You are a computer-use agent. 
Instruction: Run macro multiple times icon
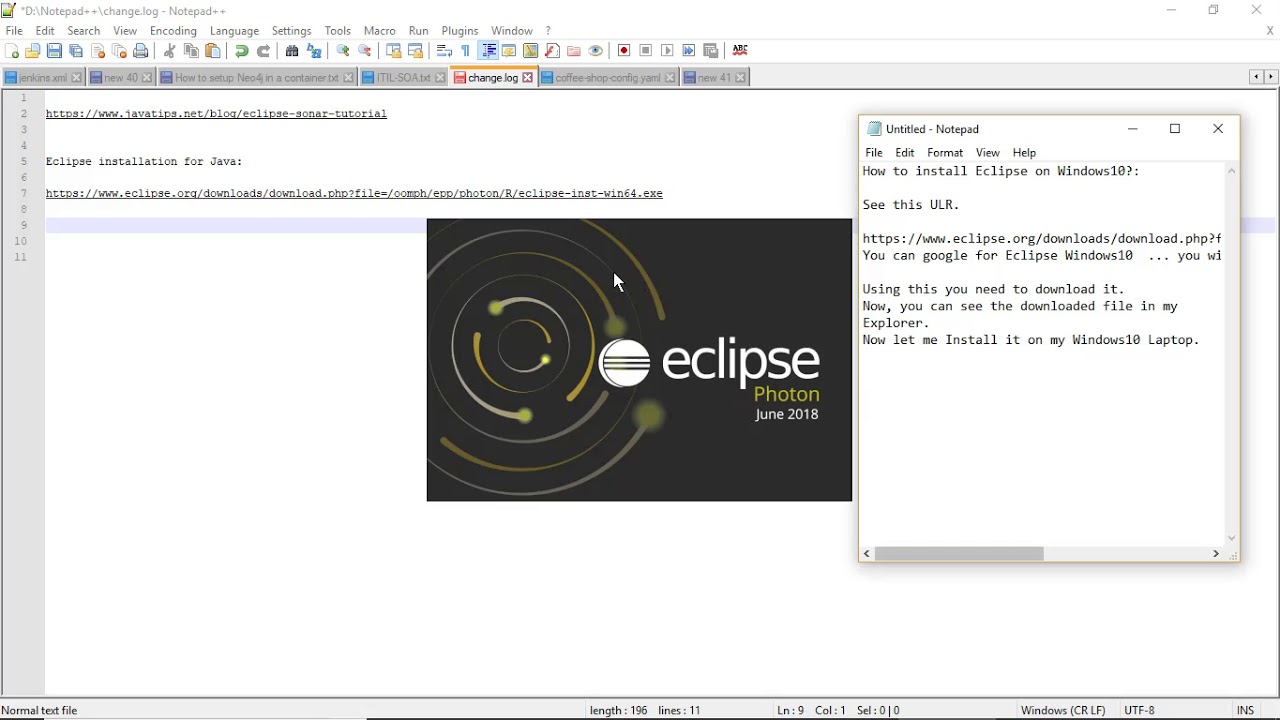point(689,51)
